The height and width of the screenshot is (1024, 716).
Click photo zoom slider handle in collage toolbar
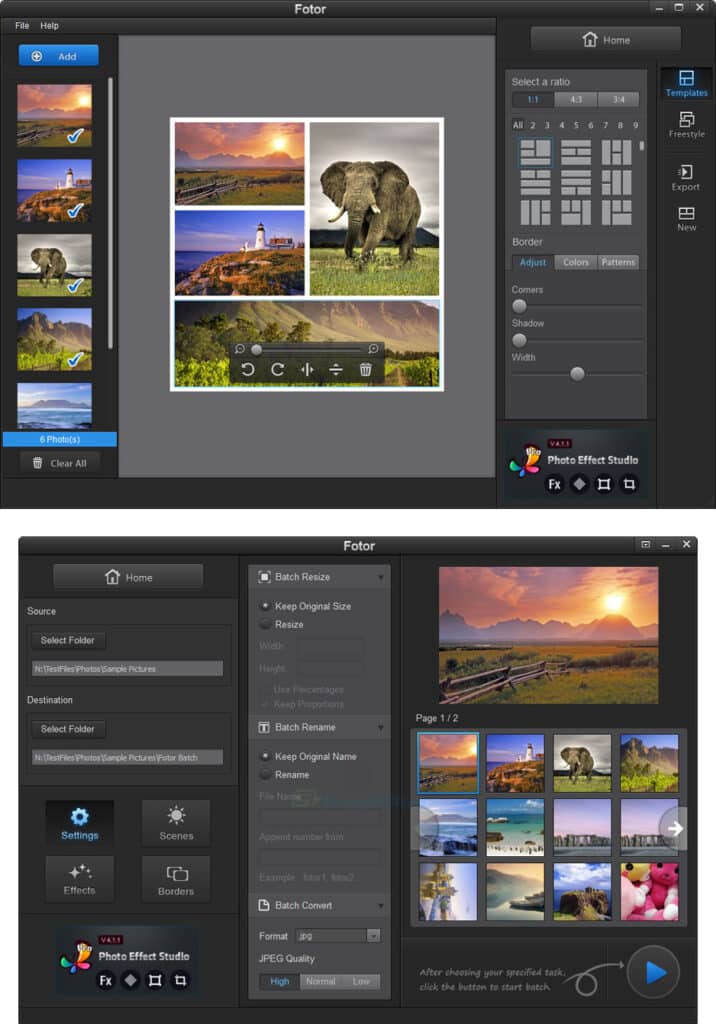257,349
